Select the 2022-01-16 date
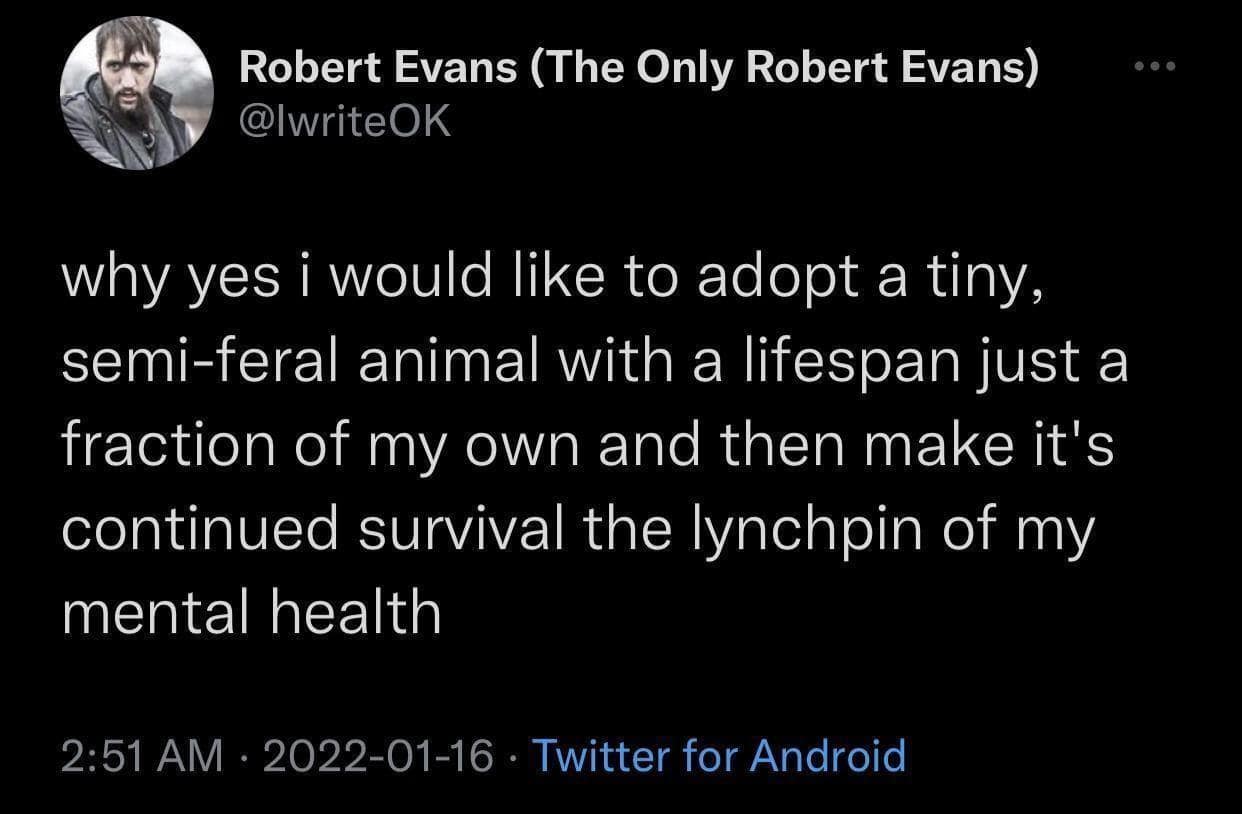Viewport: 1242px width, 814px height. [x=375, y=755]
